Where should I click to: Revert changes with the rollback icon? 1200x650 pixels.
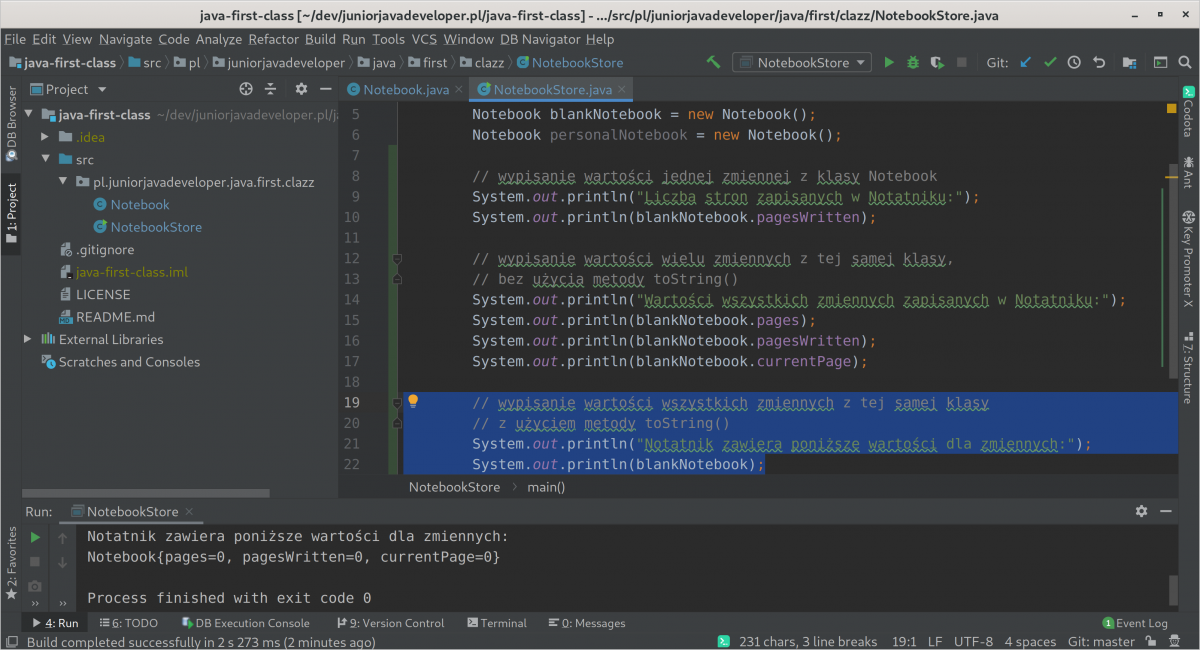(x=1099, y=62)
